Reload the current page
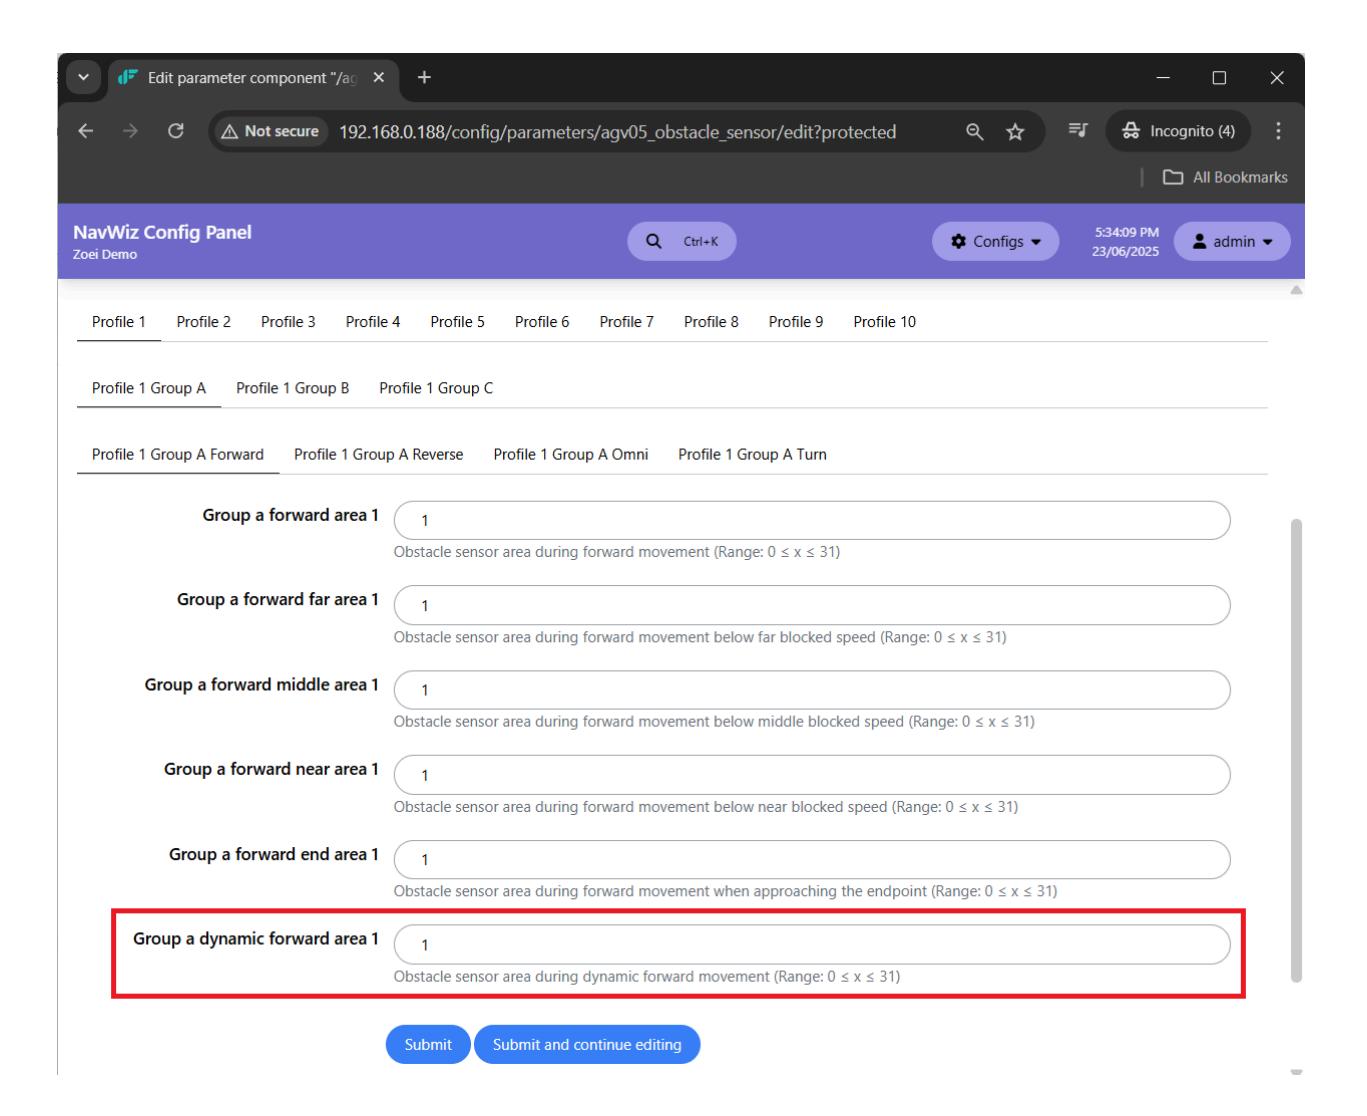This screenshot has height=1116, width=1367. click(x=175, y=131)
